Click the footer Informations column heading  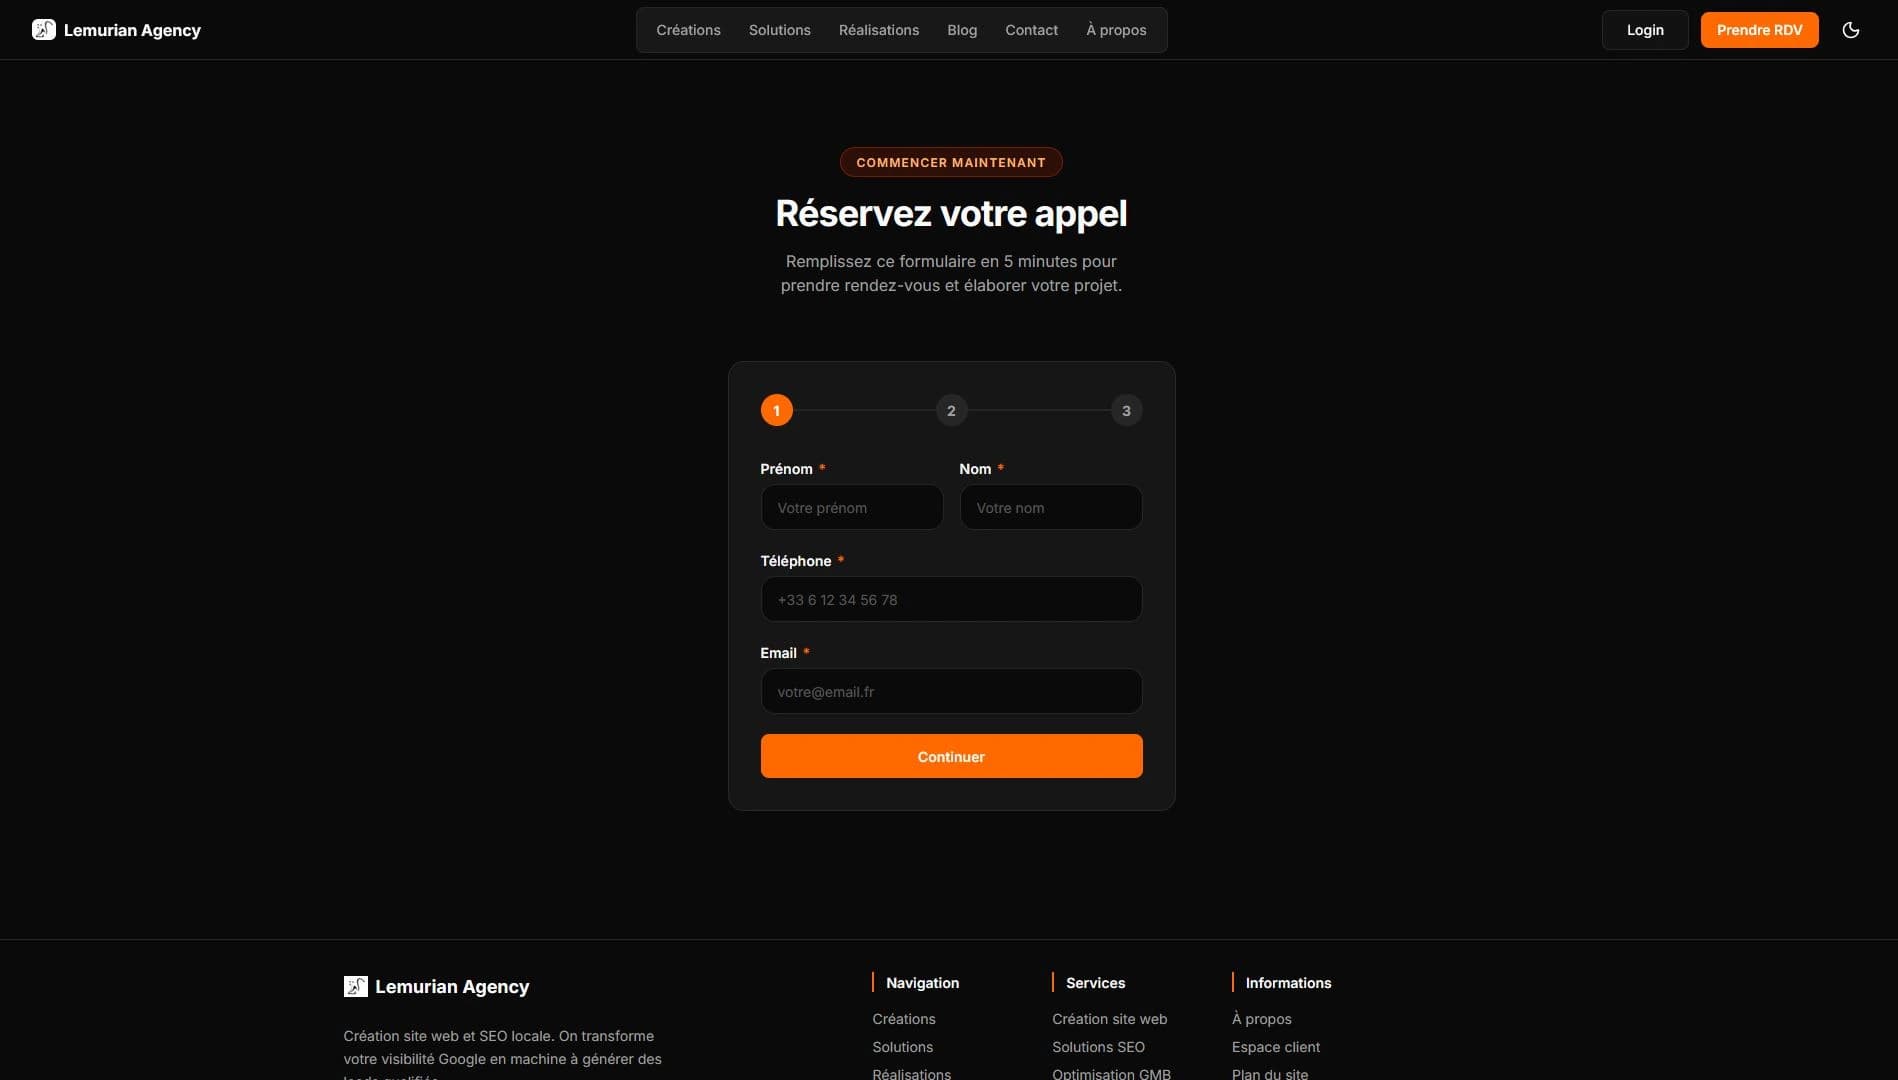[x=1288, y=983]
